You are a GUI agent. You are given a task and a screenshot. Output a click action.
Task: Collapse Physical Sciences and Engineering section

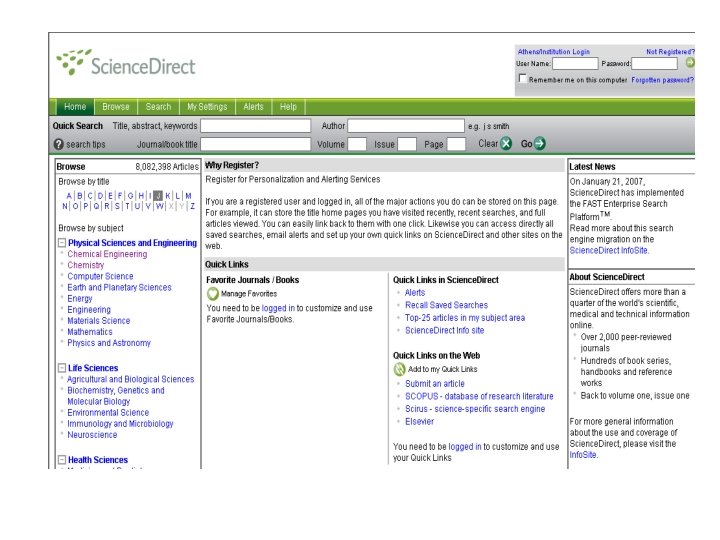(62, 242)
